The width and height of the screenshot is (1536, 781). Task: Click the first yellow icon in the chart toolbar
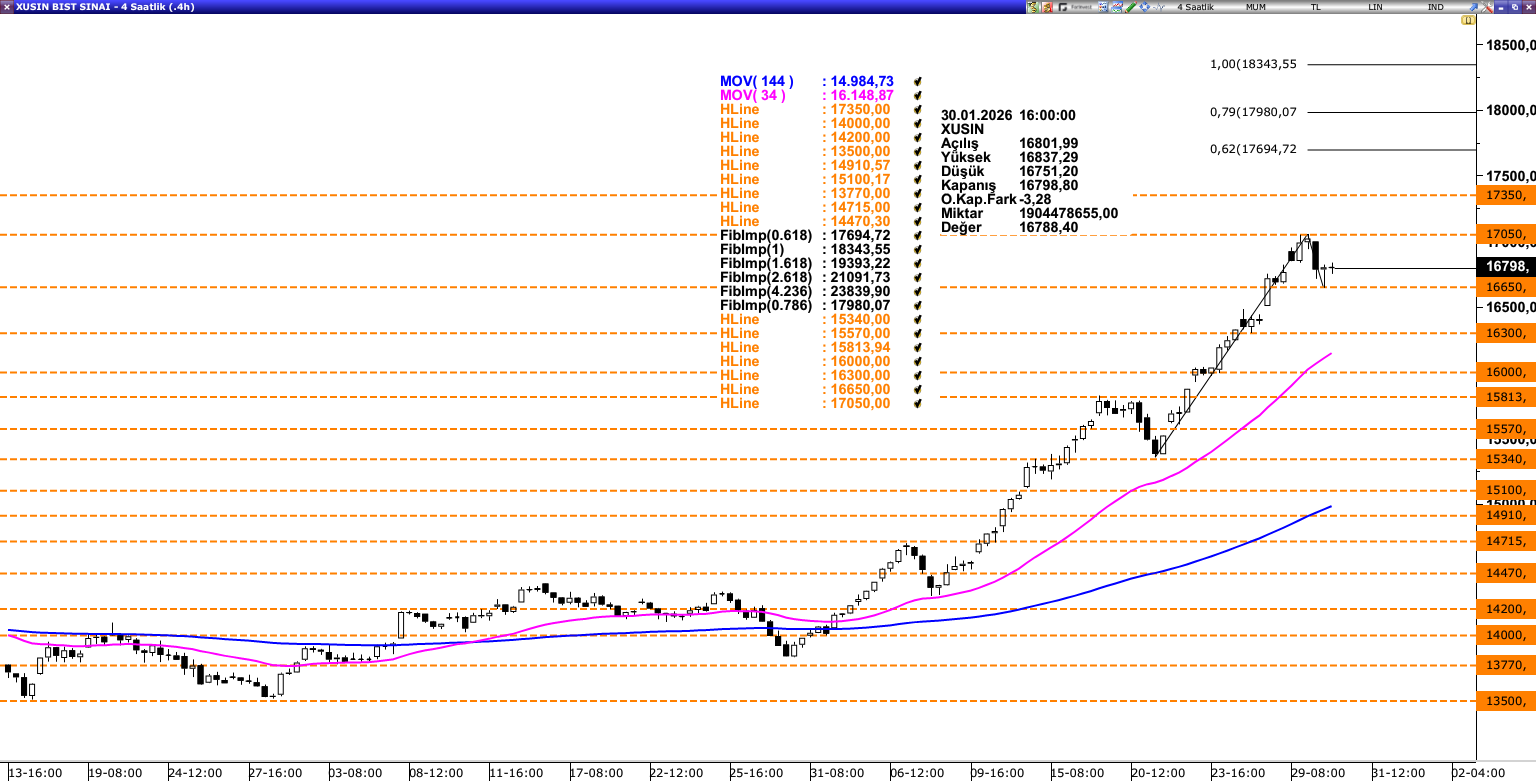[1032, 7]
